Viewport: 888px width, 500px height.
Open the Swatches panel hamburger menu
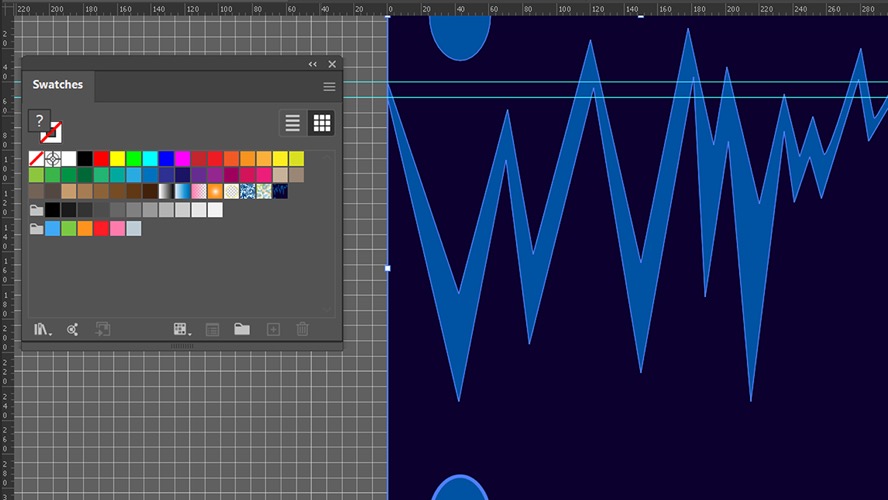[x=329, y=87]
